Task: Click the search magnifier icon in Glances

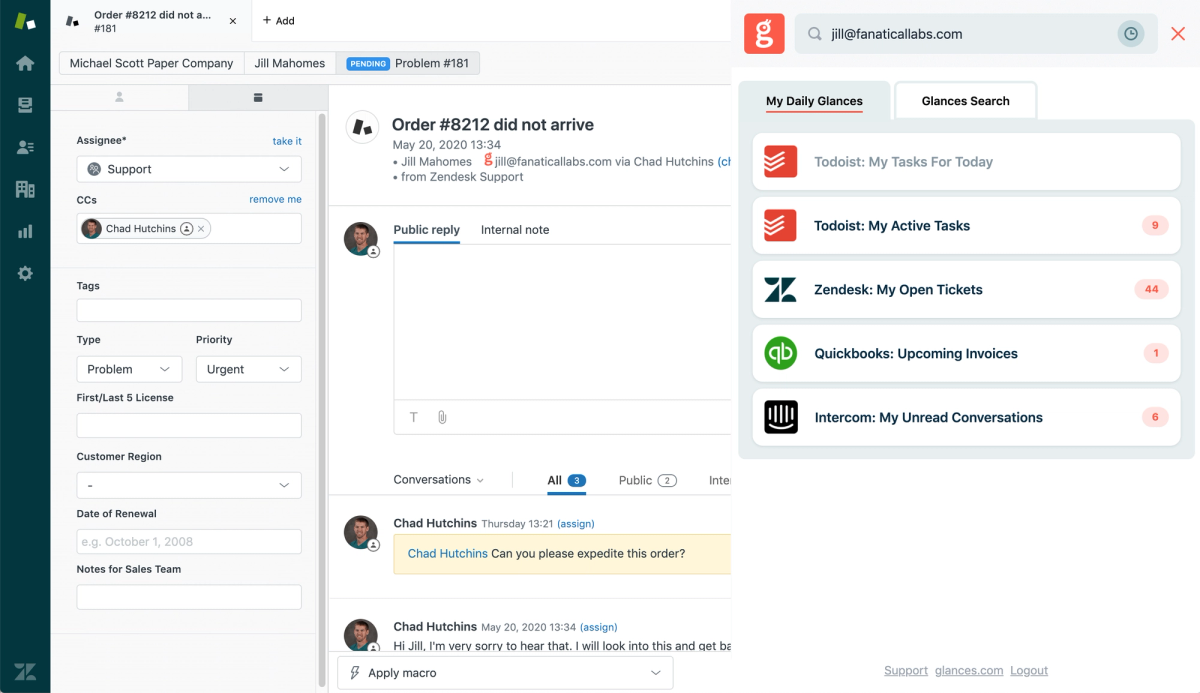Action: (815, 34)
